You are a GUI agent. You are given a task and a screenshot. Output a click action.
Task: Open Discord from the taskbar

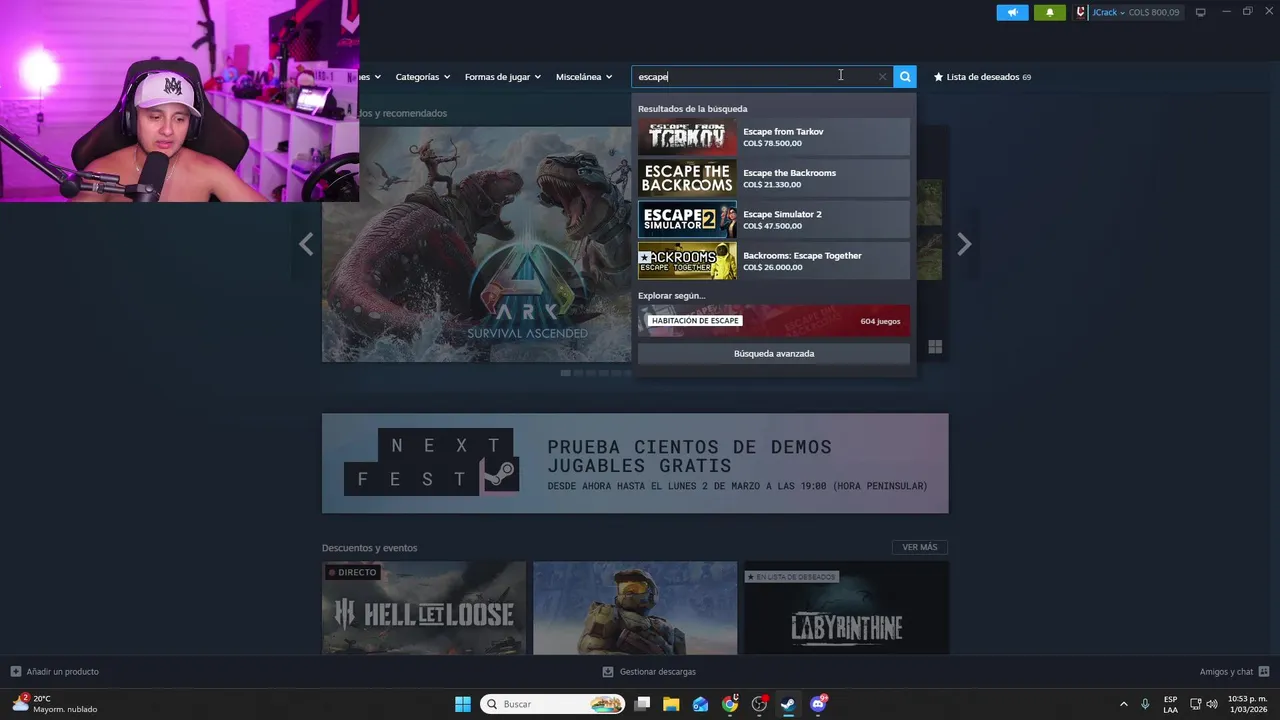pyautogui.click(x=818, y=704)
